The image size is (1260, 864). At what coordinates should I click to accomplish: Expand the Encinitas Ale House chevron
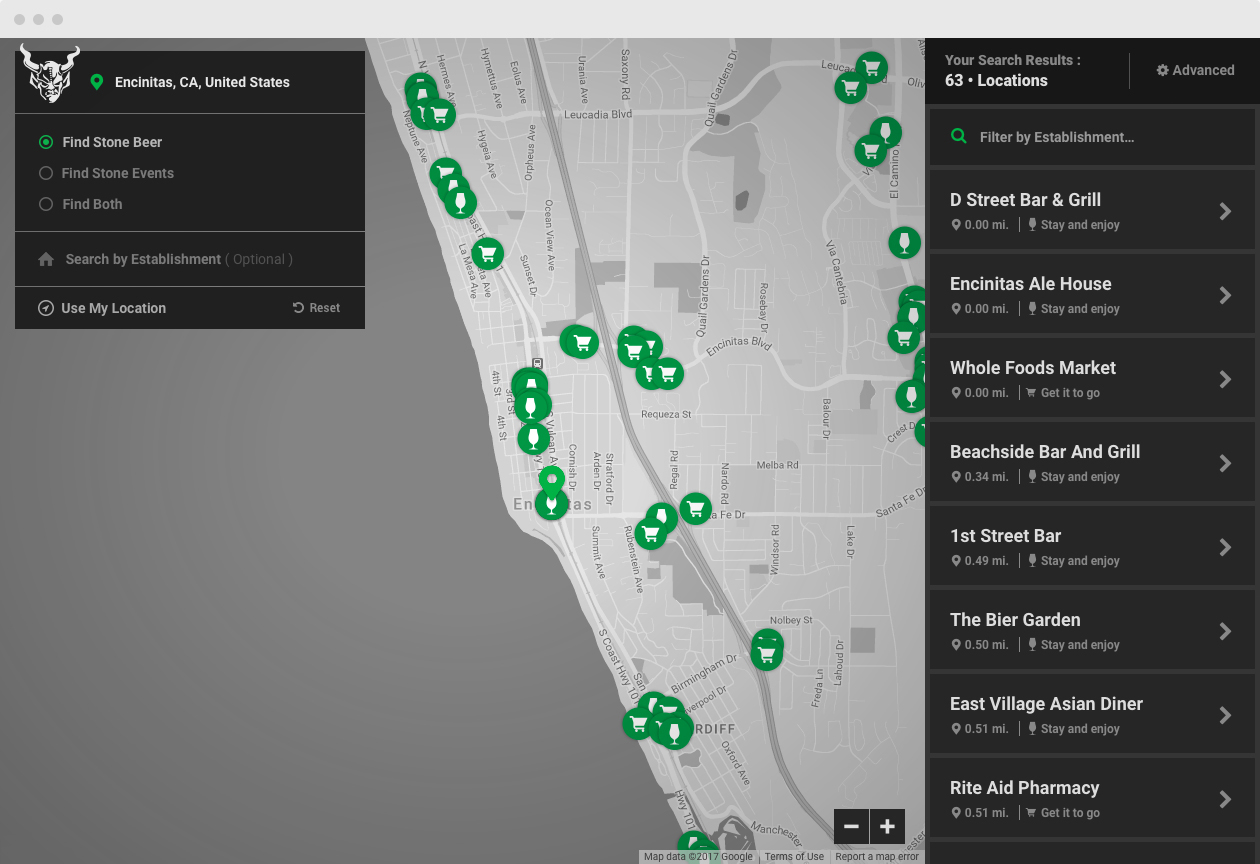coord(1225,295)
